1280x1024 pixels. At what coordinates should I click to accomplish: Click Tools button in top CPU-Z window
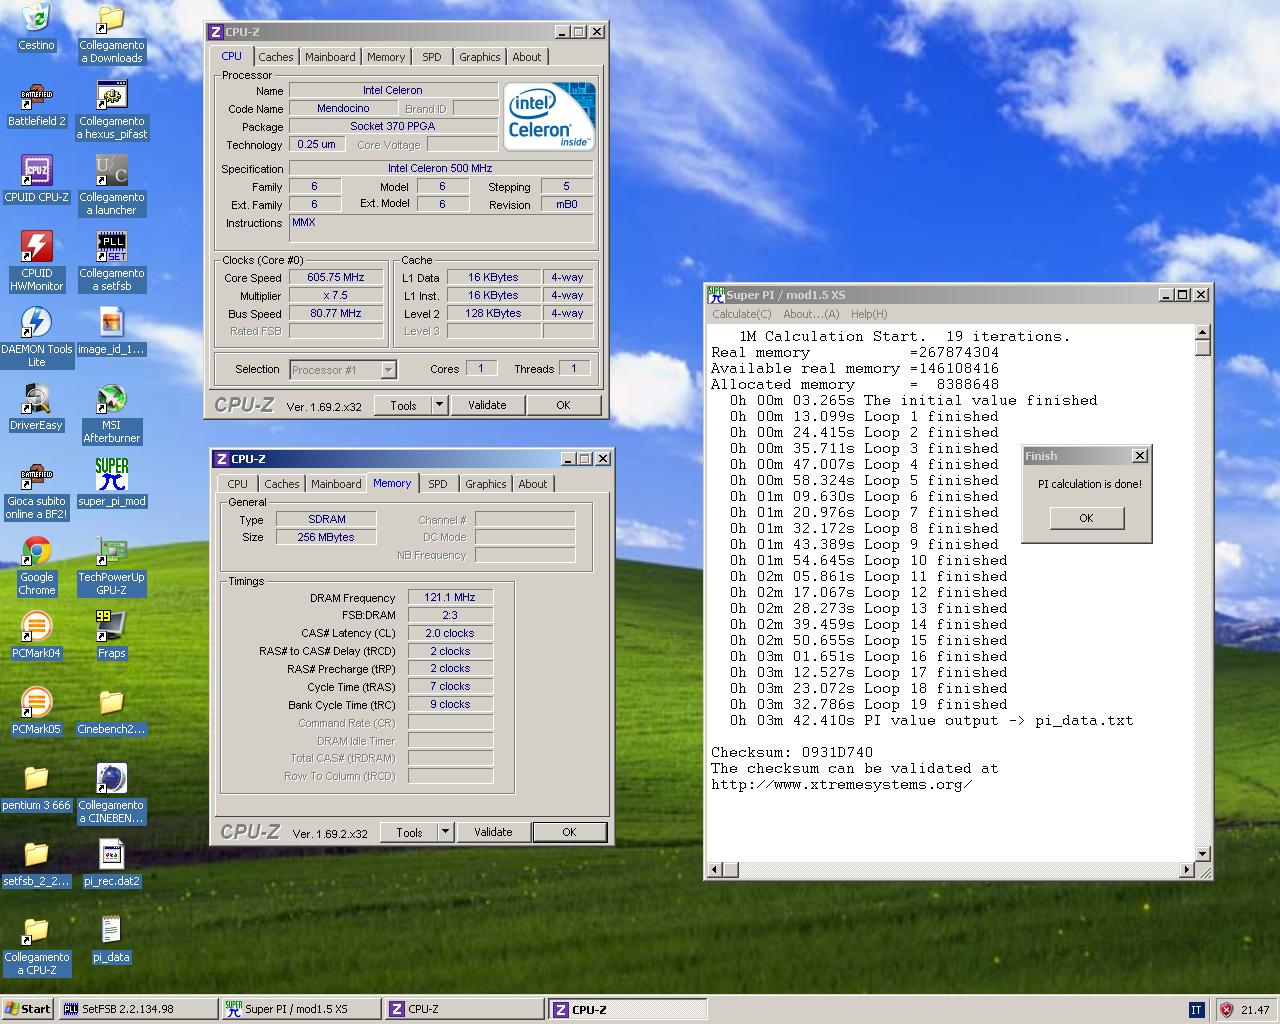tap(404, 405)
